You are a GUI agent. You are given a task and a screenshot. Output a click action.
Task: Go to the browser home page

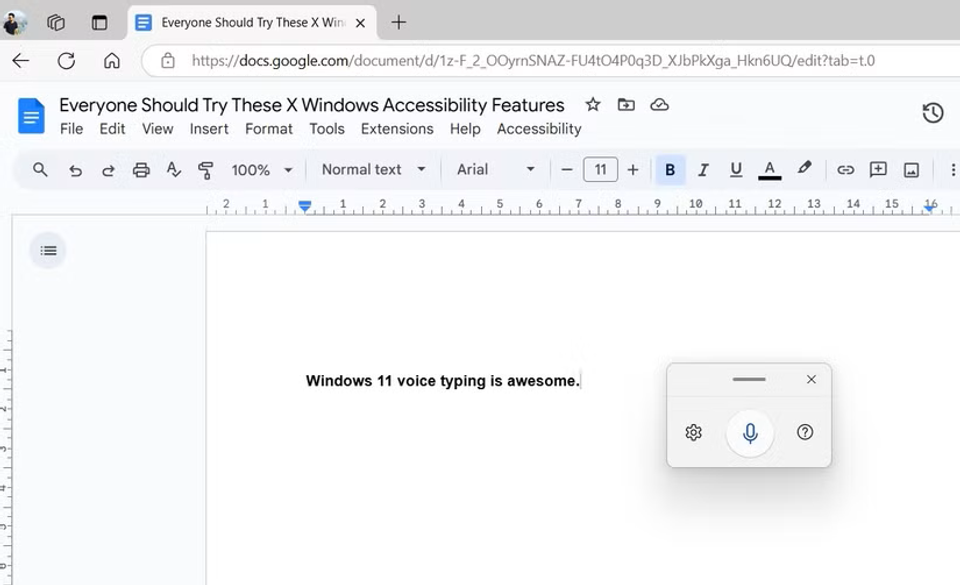[x=111, y=61]
